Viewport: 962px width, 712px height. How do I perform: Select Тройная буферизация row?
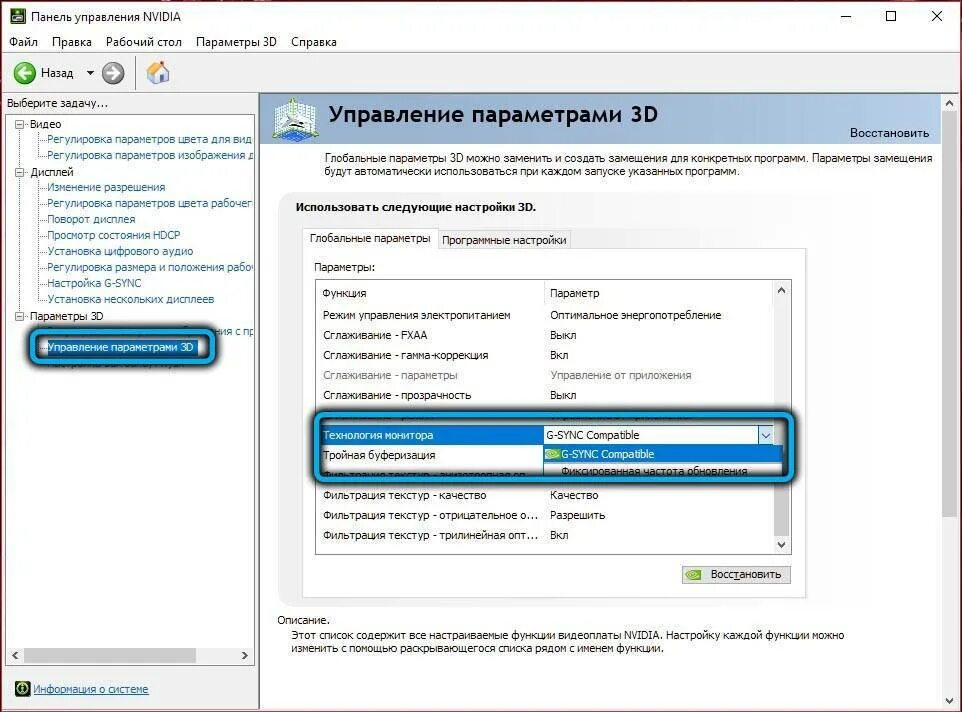[x=431, y=455]
